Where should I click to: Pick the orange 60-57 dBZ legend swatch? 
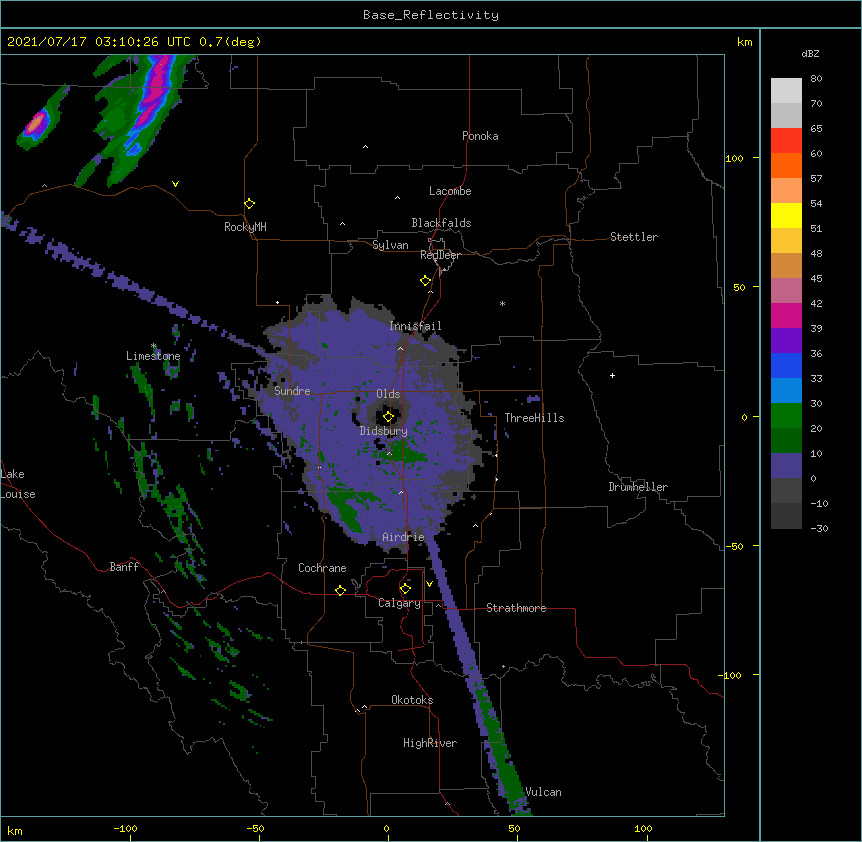tap(786, 165)
